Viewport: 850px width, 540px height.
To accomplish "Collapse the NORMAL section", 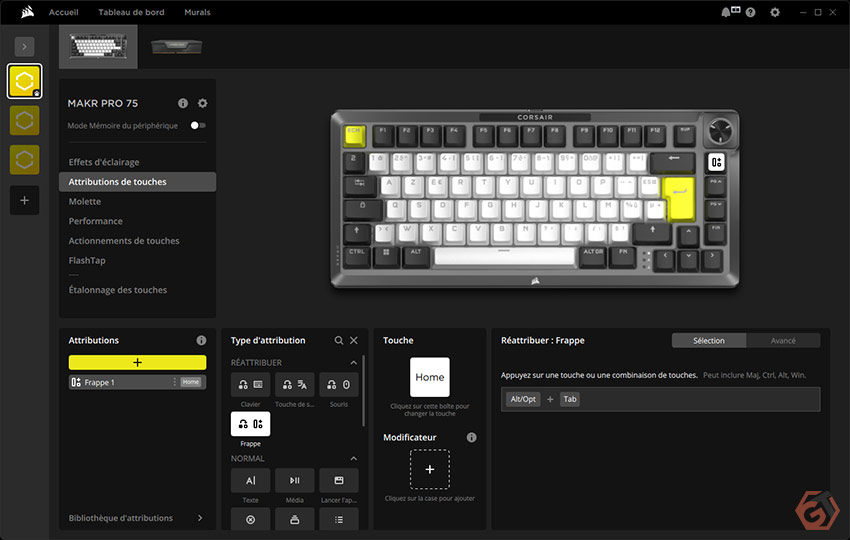I will pos(353,459).
